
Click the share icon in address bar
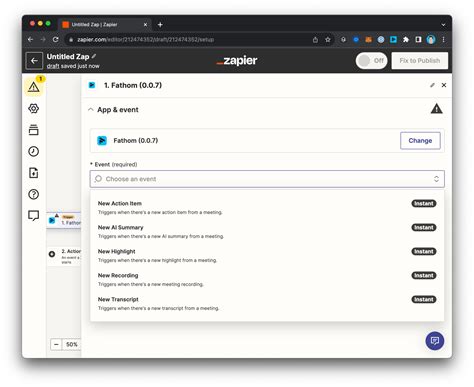tap(315, 40)
